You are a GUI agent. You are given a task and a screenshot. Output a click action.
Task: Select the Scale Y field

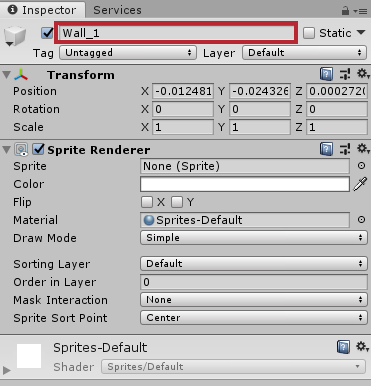coord(260,127)
